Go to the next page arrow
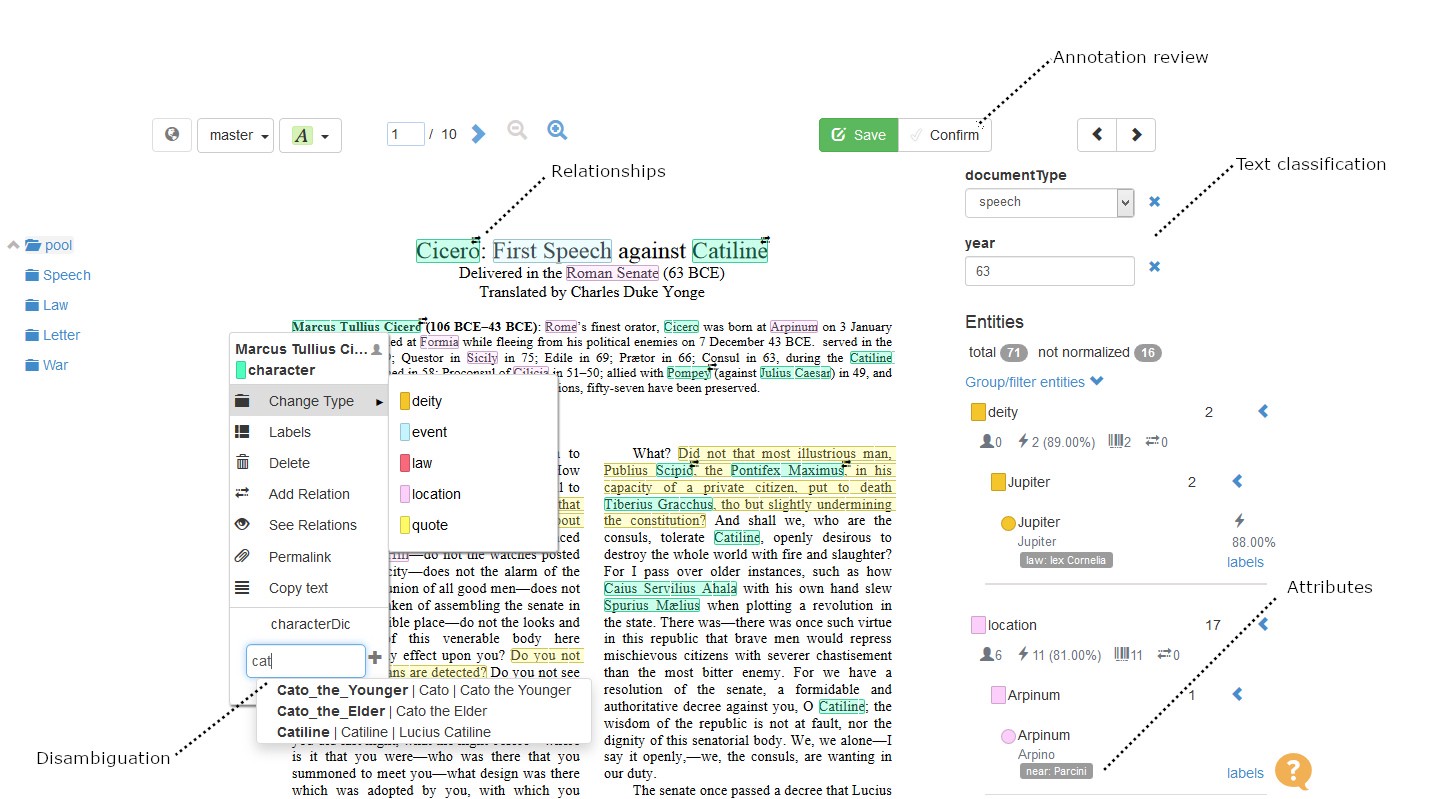Image resolution: width=1431 pixels, height=799 pixels. 478,133
